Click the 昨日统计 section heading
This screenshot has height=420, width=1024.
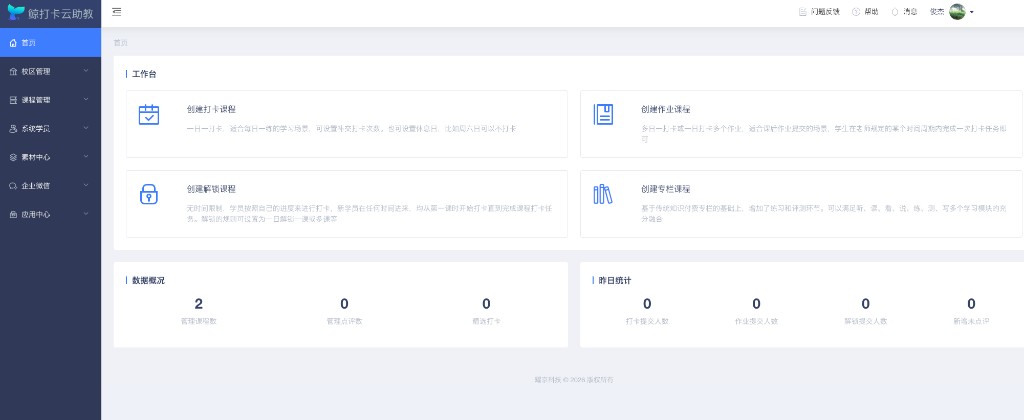615,280
